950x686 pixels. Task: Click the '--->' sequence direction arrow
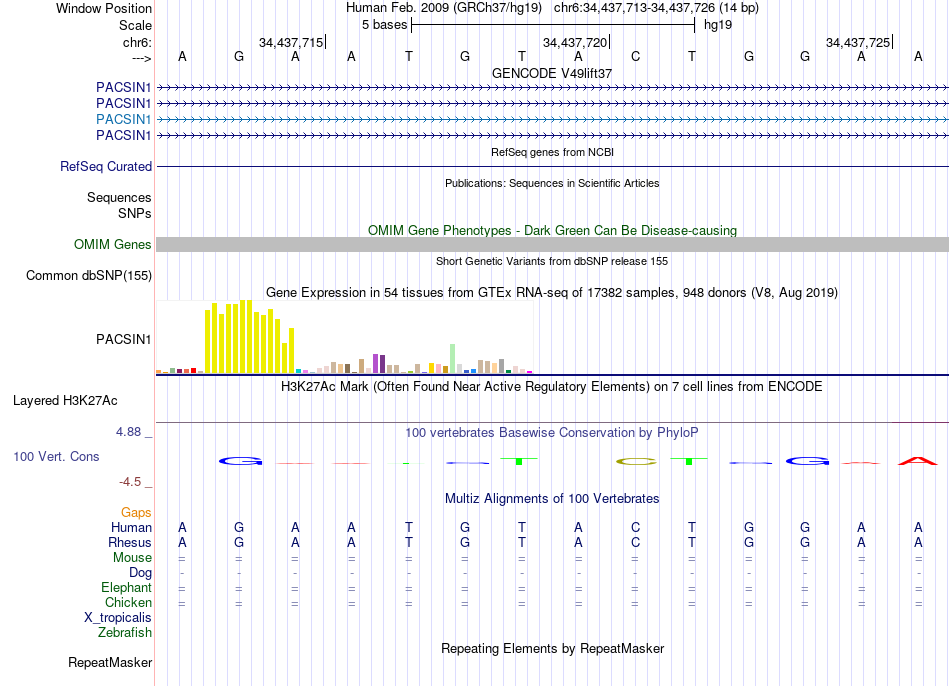(141, 58)
